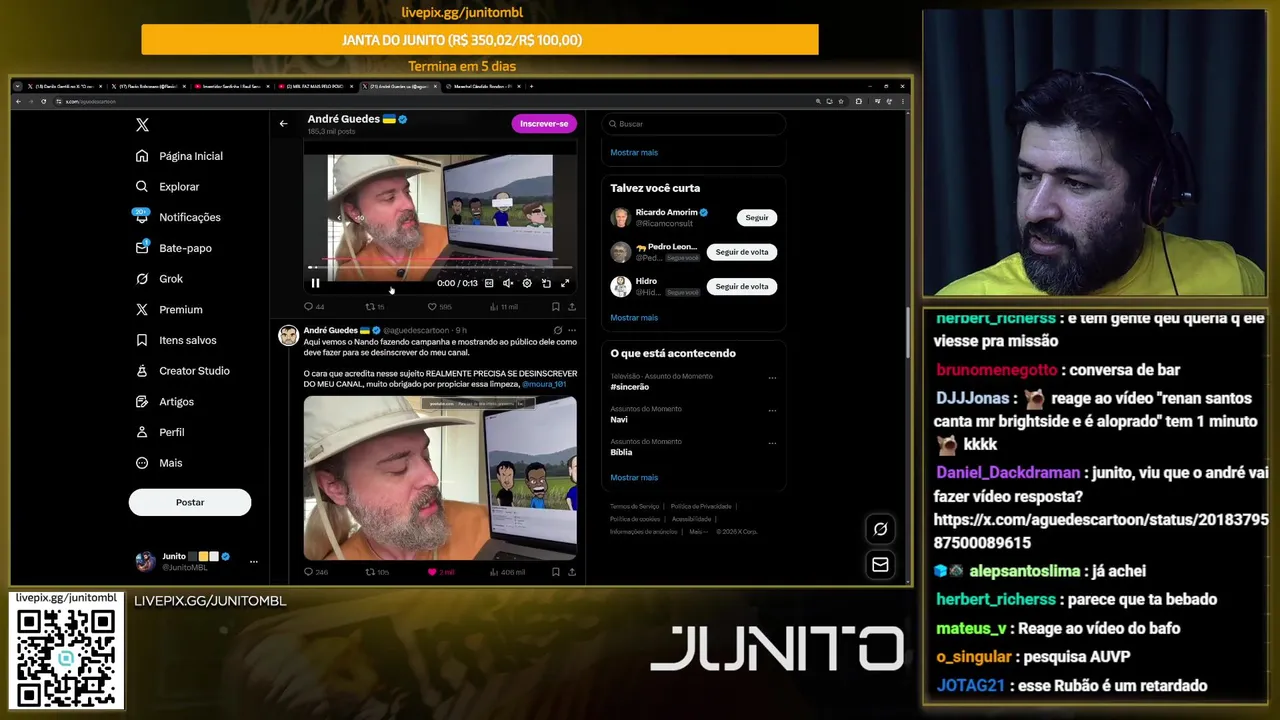Reply to post with 246 comments
Viewport: 1280px width, 720px height.
pyautogui.click(x=316, y=572)
